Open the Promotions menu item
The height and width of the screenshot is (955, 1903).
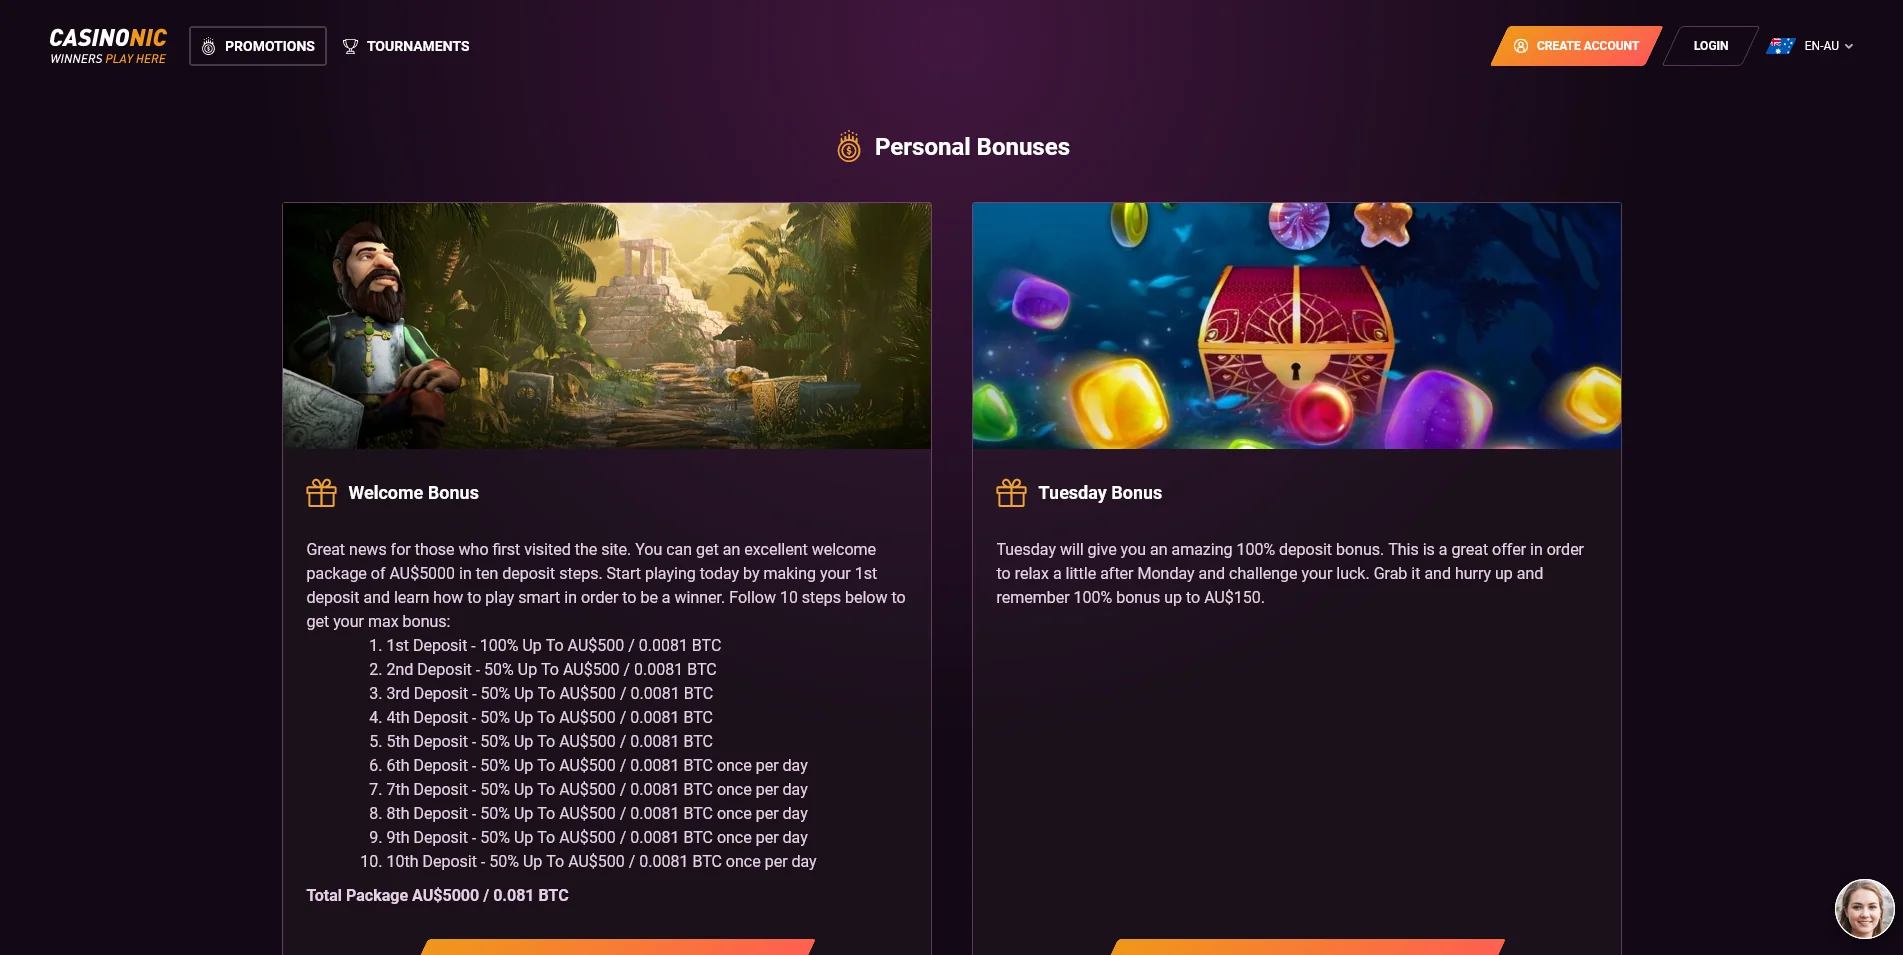click(x=258, y=46)
